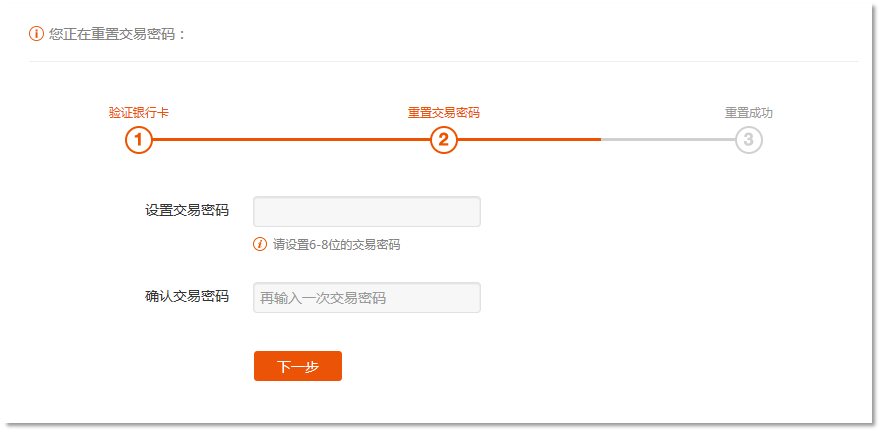
Task: Focus the 设置交易密码 password input
Action: tap(367, 212)
